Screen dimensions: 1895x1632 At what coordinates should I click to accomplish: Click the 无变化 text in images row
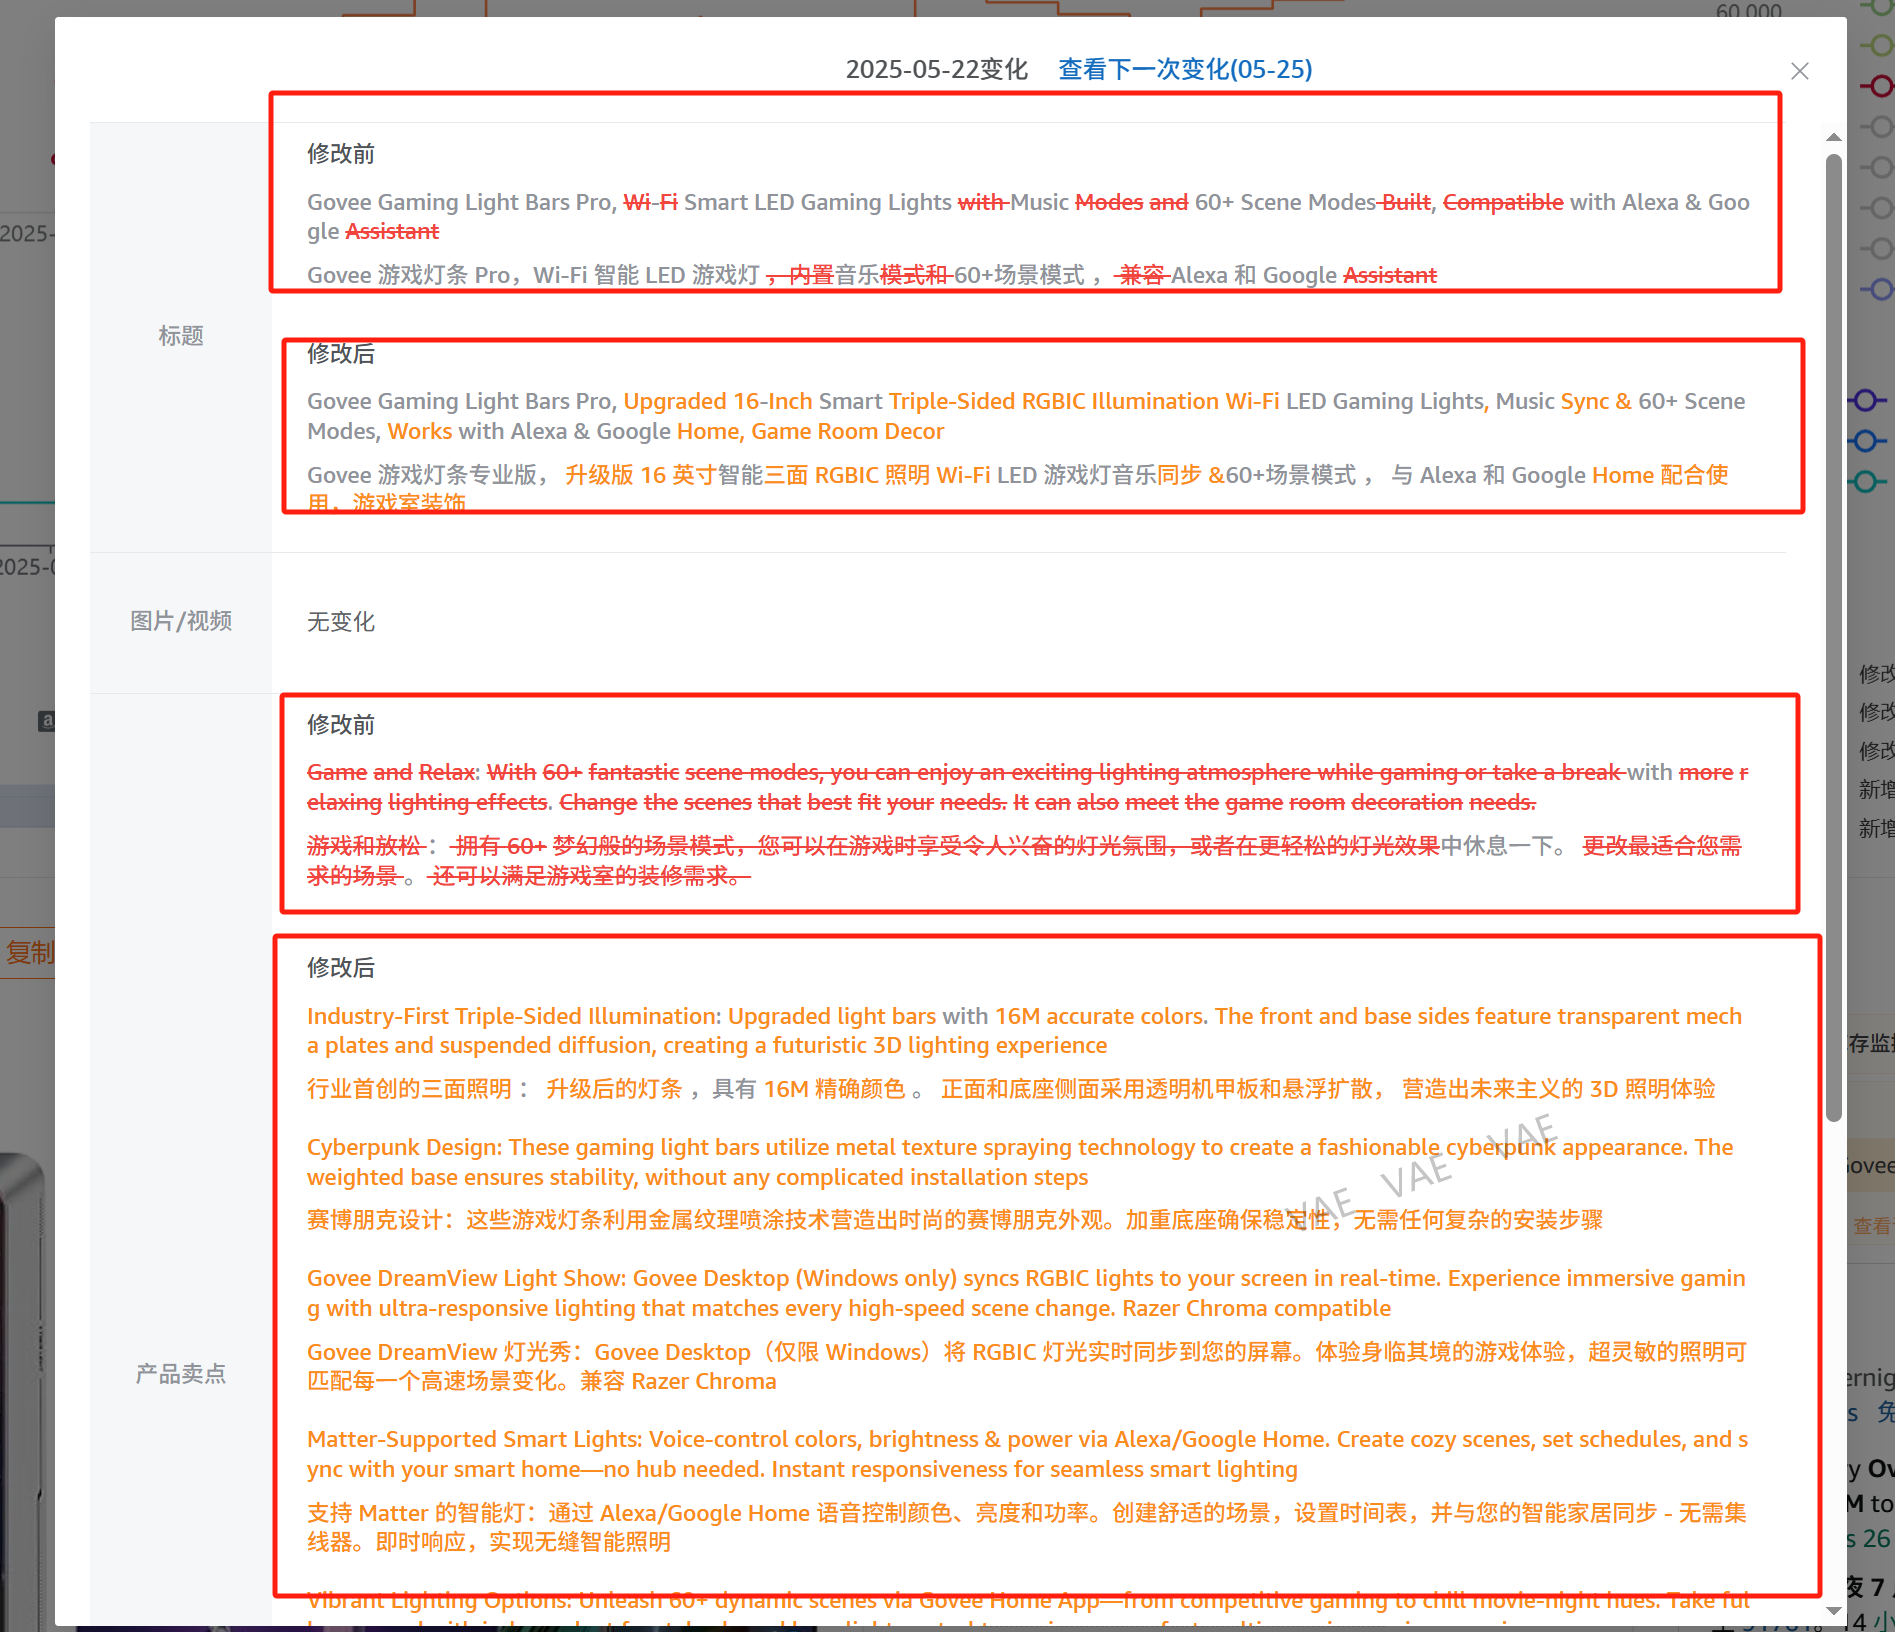[x=341, y=622]
